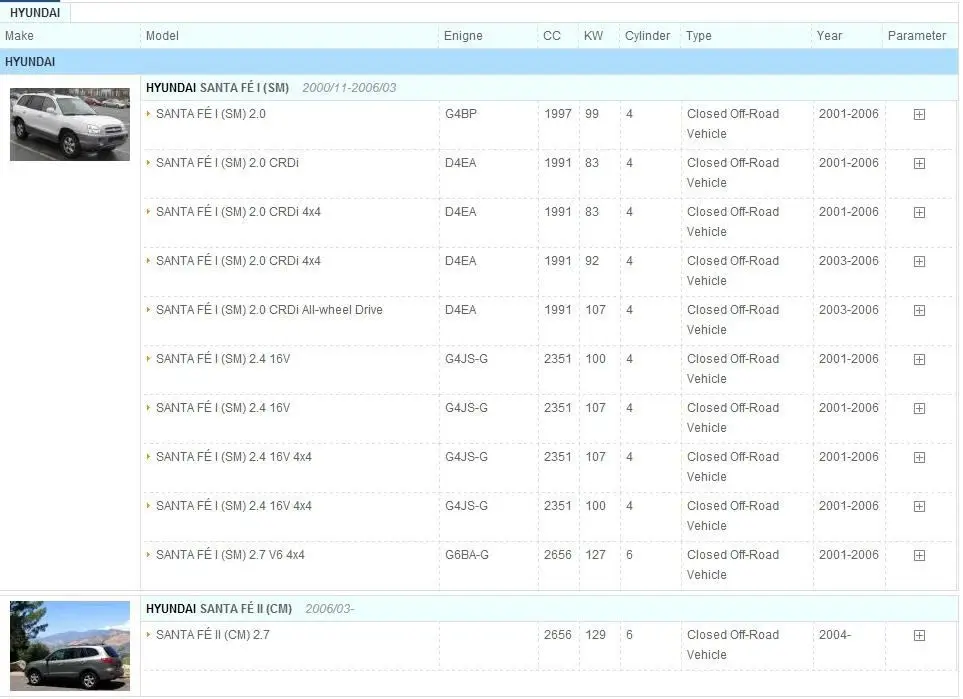This screenshot has height=699, width=963.
Task: Click plus icon for 2.4 16V 100 KW row
Action: [x=919, y=360]
